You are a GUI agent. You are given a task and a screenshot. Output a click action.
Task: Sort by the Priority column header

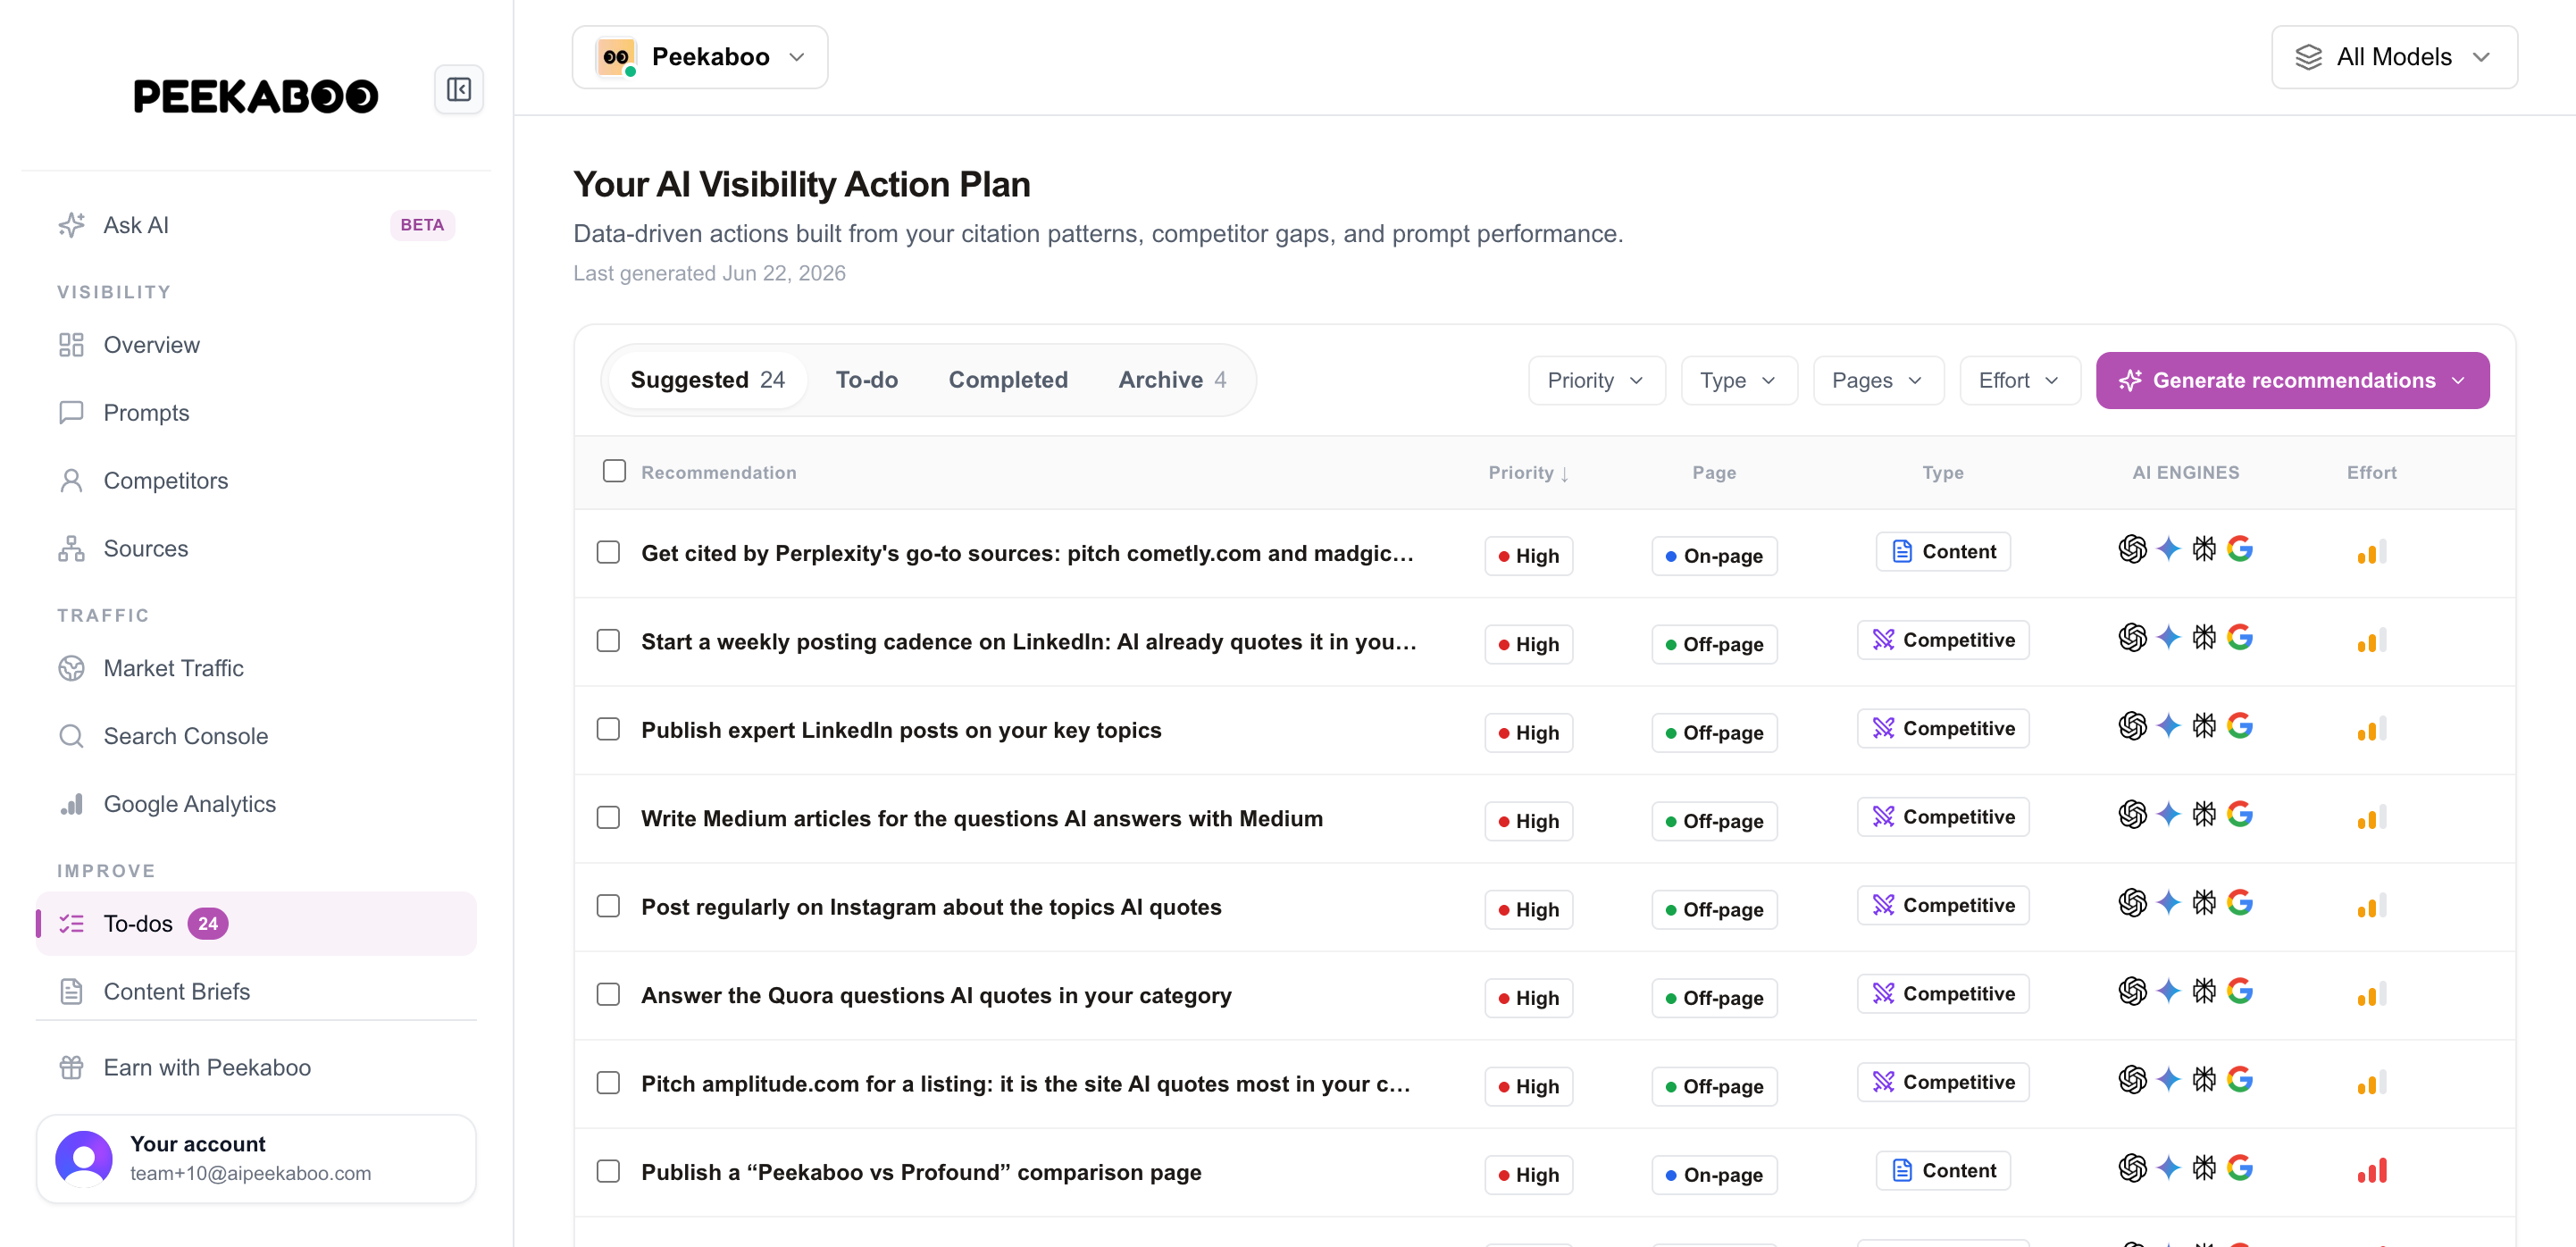[1529, 473]
